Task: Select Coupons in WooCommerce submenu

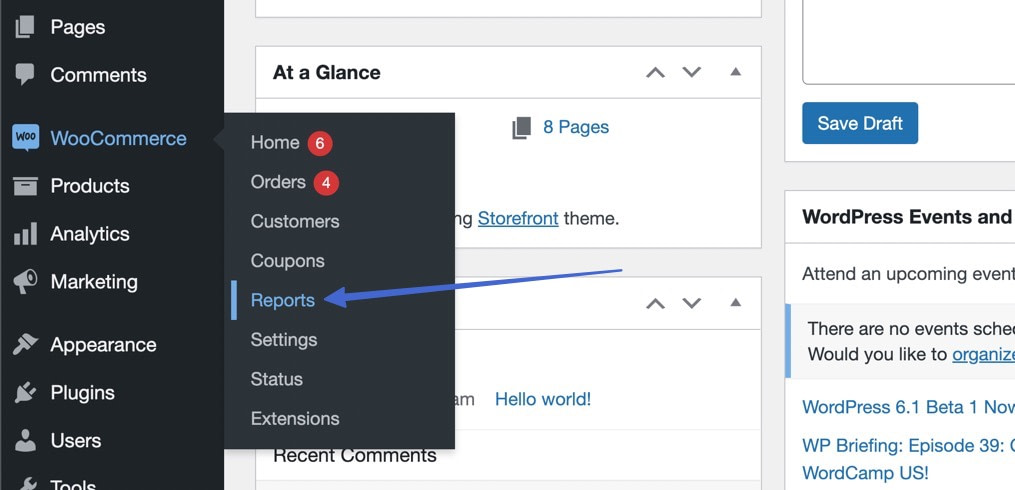Action: click(287, 261)
